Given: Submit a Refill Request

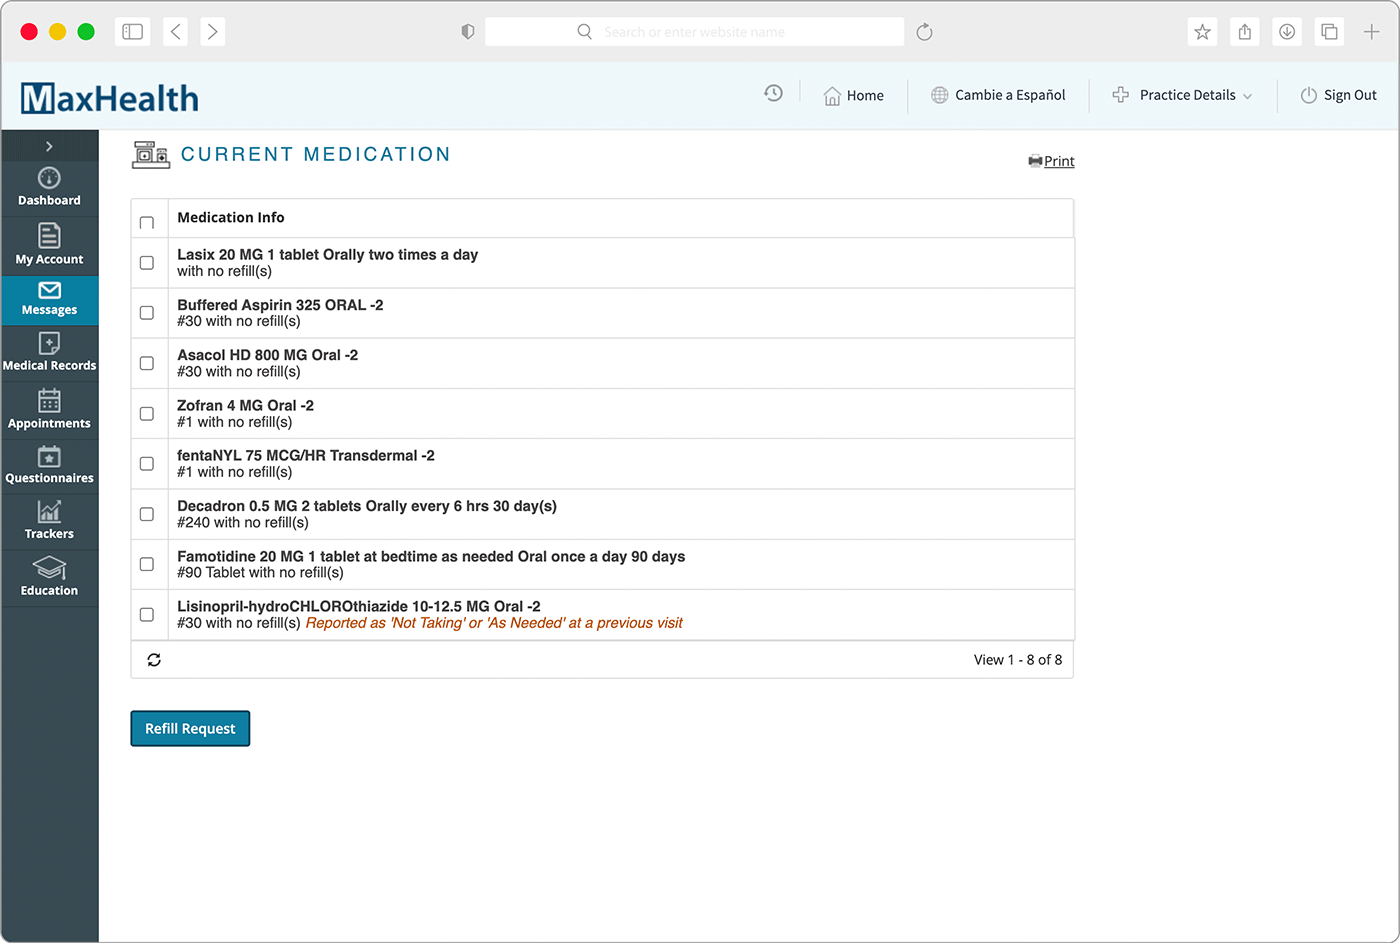Looking at the screenshot, I should click(x=190, y=728).
